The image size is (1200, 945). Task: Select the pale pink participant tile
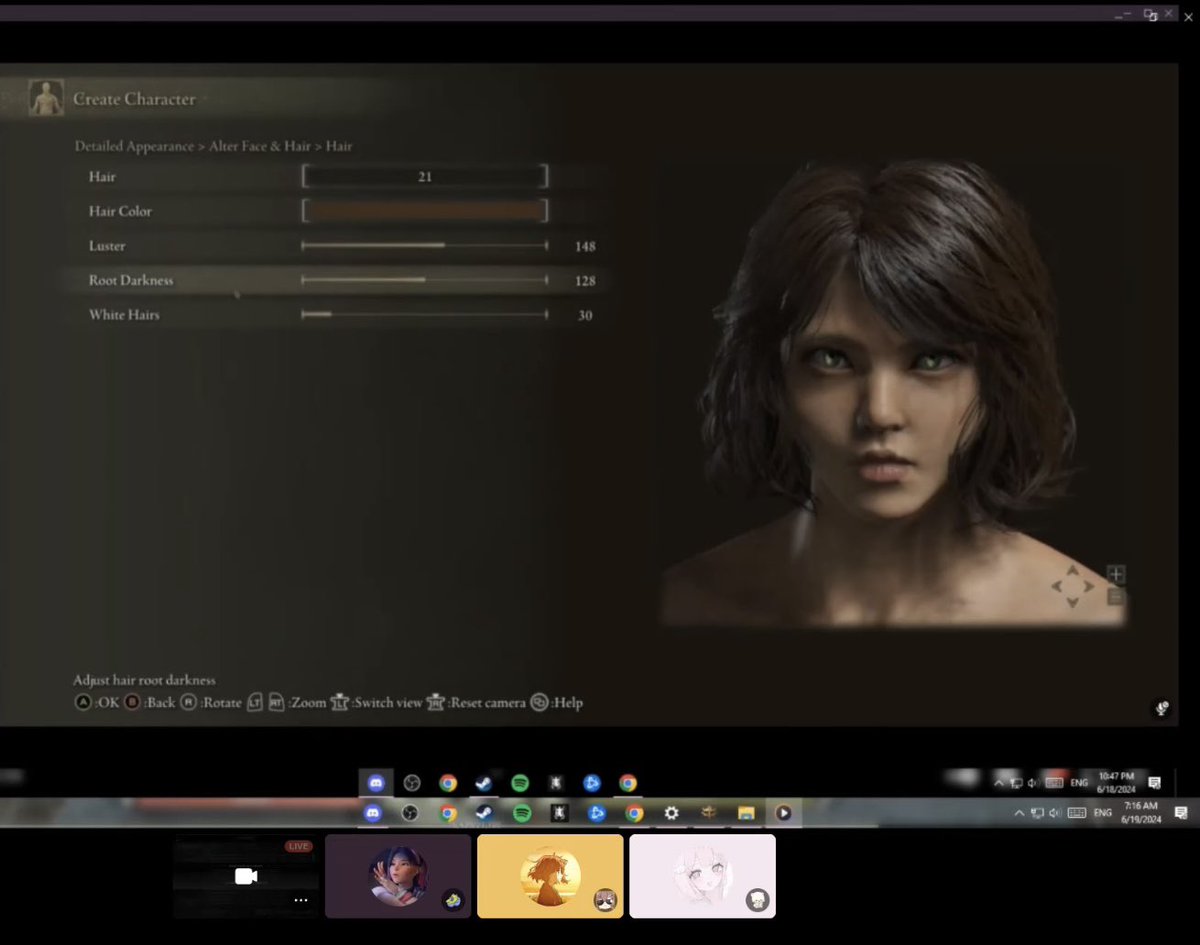(x=702, y=876)
